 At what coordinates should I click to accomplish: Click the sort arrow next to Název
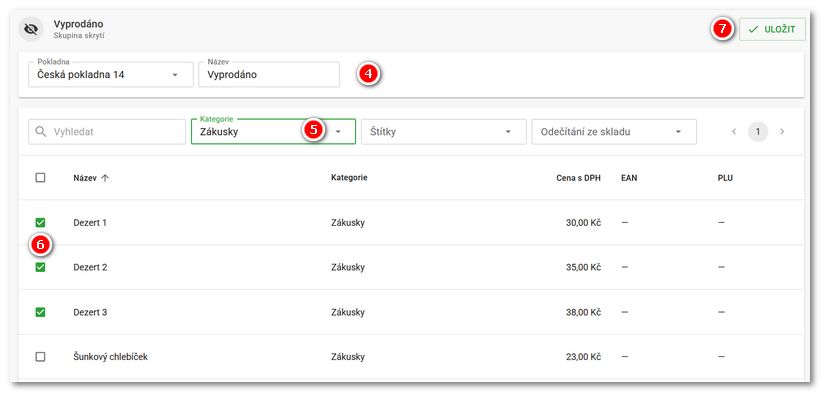click(x=105, y=178)
